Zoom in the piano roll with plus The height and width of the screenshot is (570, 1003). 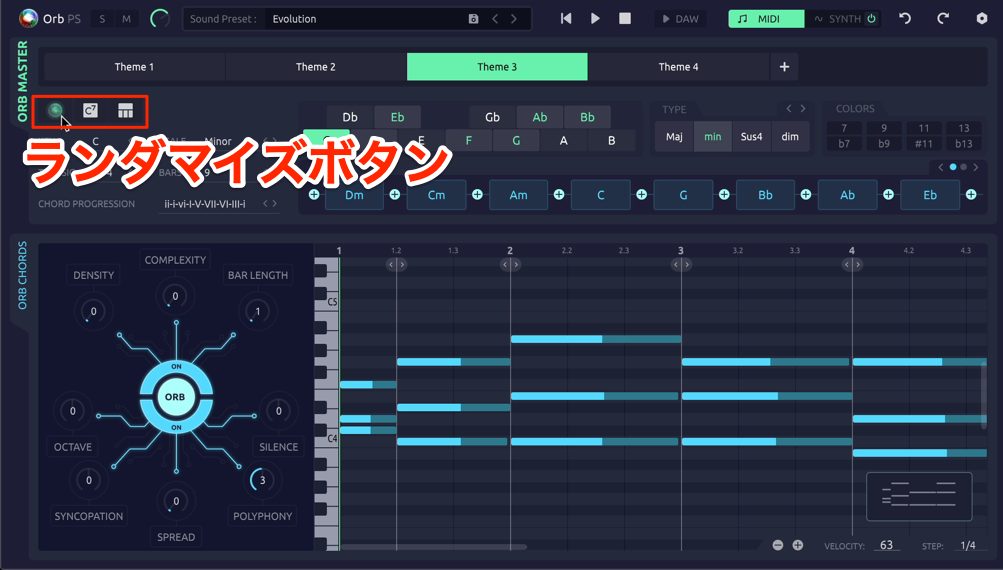click(798, 545)
